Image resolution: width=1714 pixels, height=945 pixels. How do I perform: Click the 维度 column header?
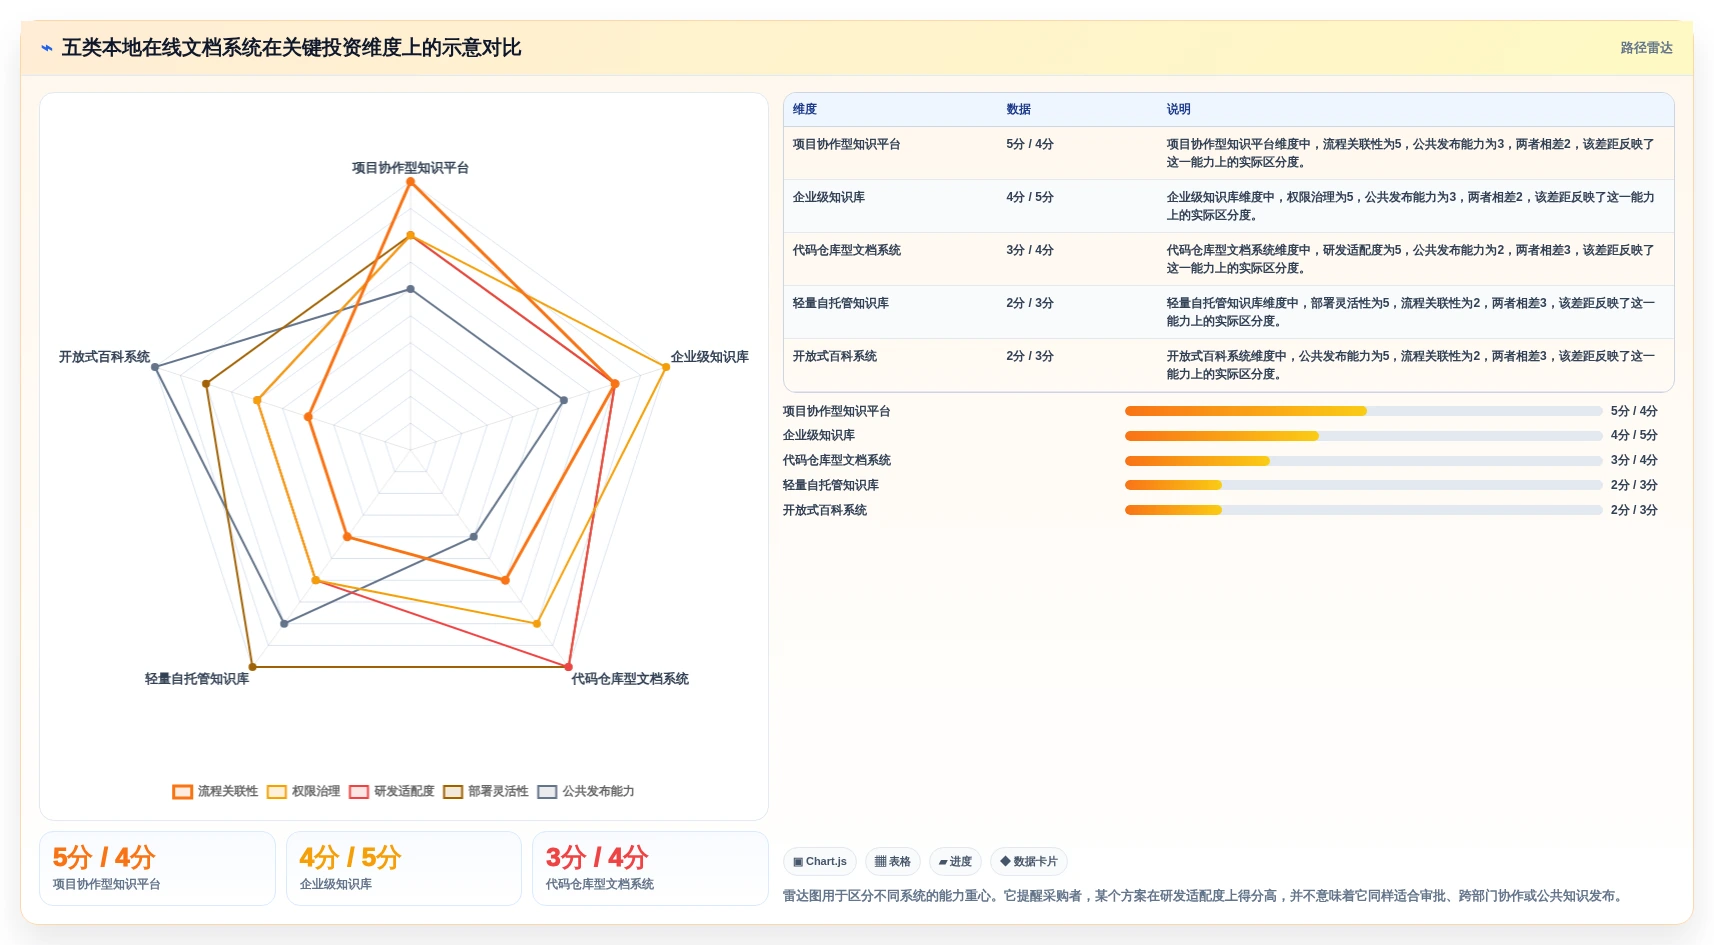805,110
